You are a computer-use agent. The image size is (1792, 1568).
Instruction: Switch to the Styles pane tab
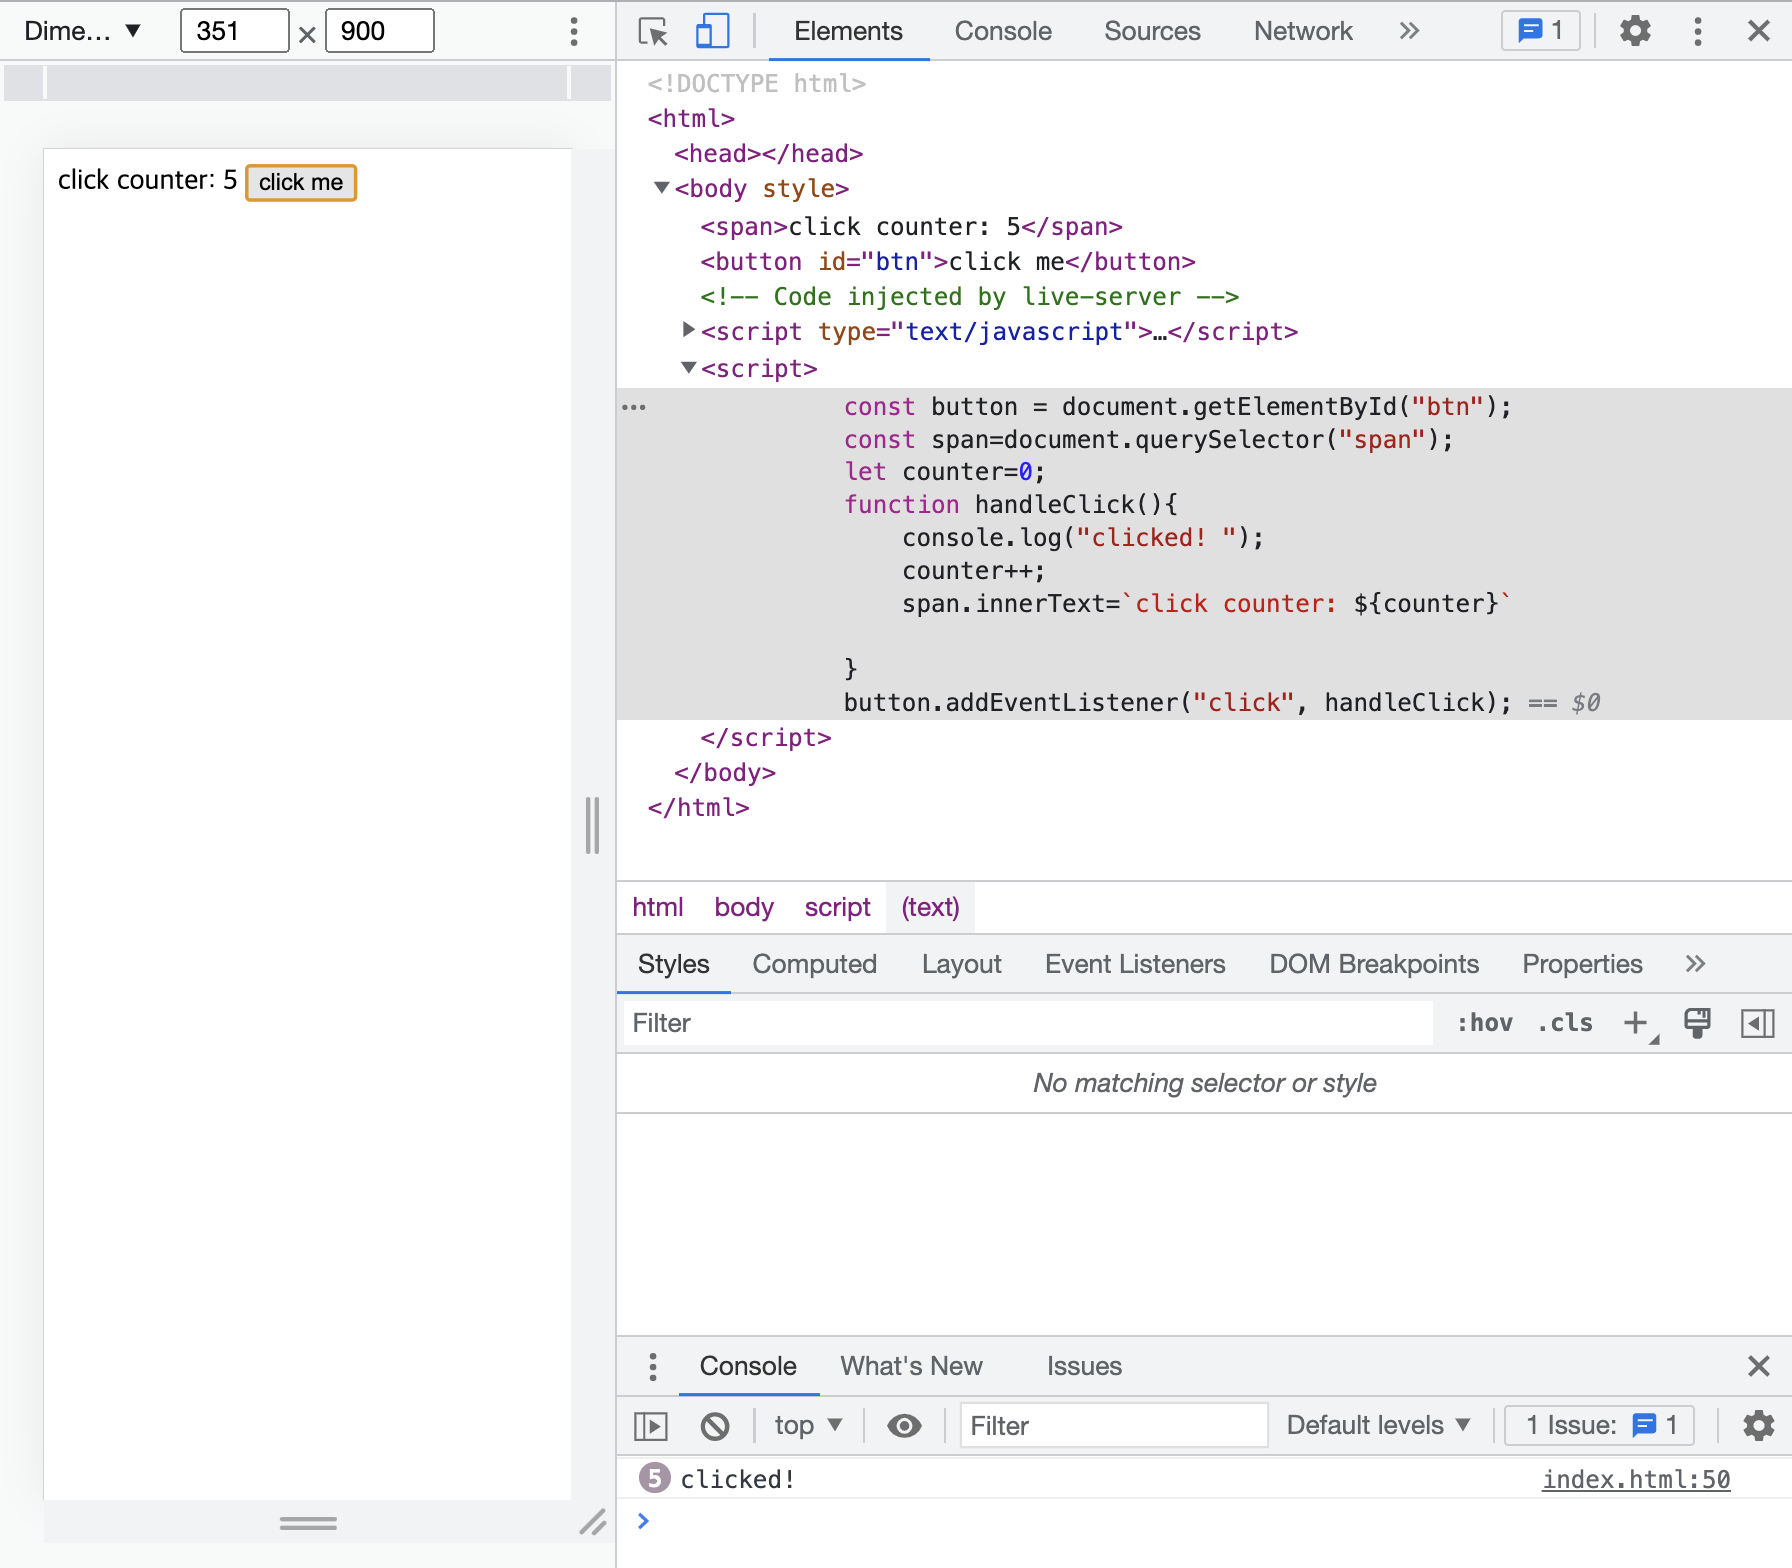click(x=673, y=964)
